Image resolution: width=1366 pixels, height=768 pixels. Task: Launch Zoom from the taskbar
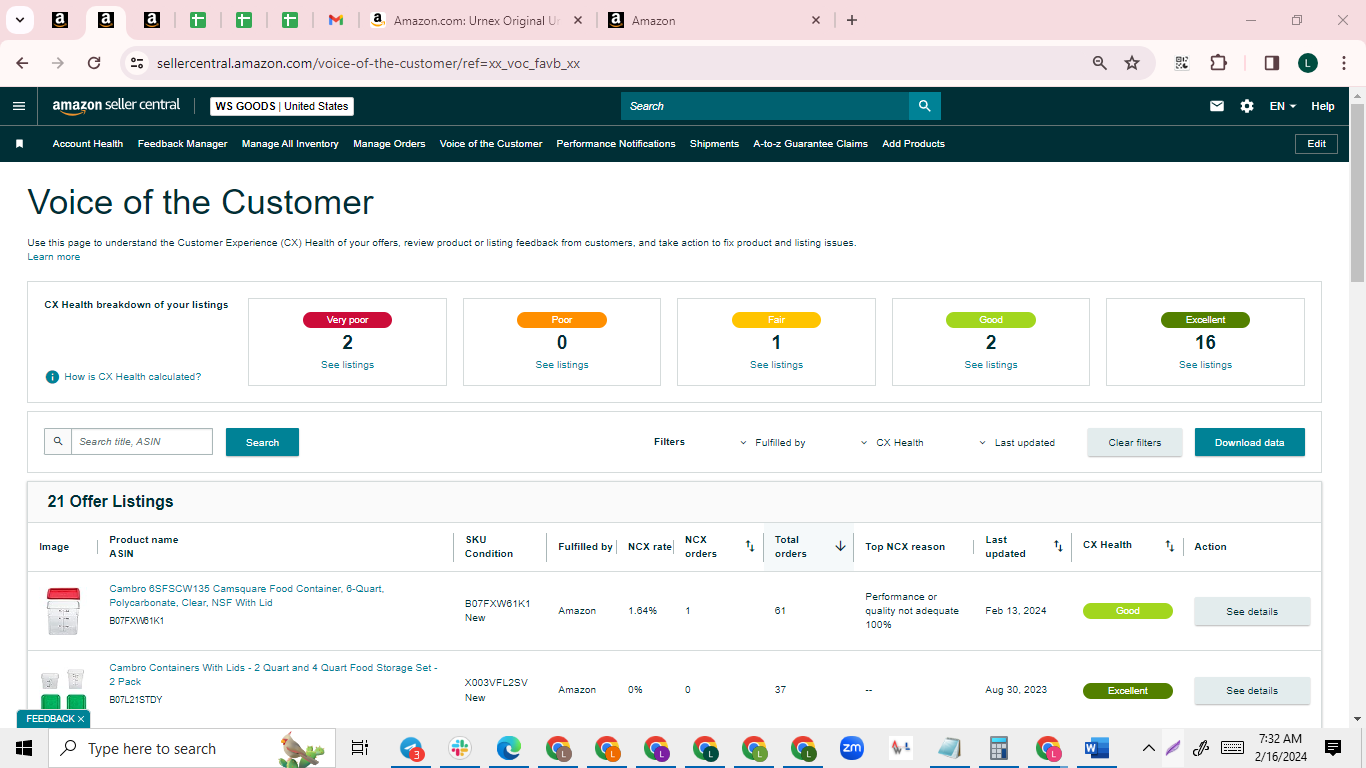[x=852, y=748]
